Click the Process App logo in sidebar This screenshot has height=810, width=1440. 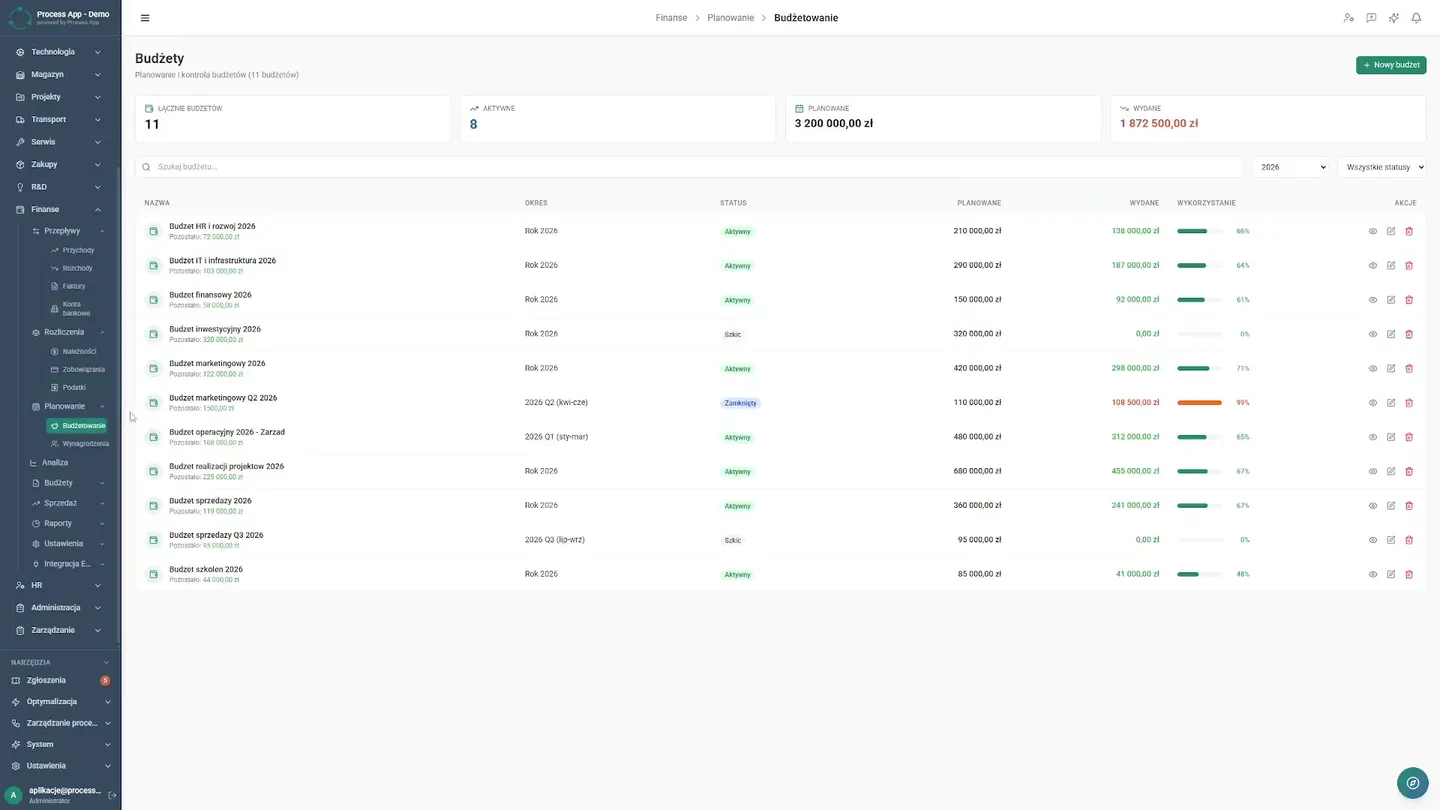click(19, 17)
